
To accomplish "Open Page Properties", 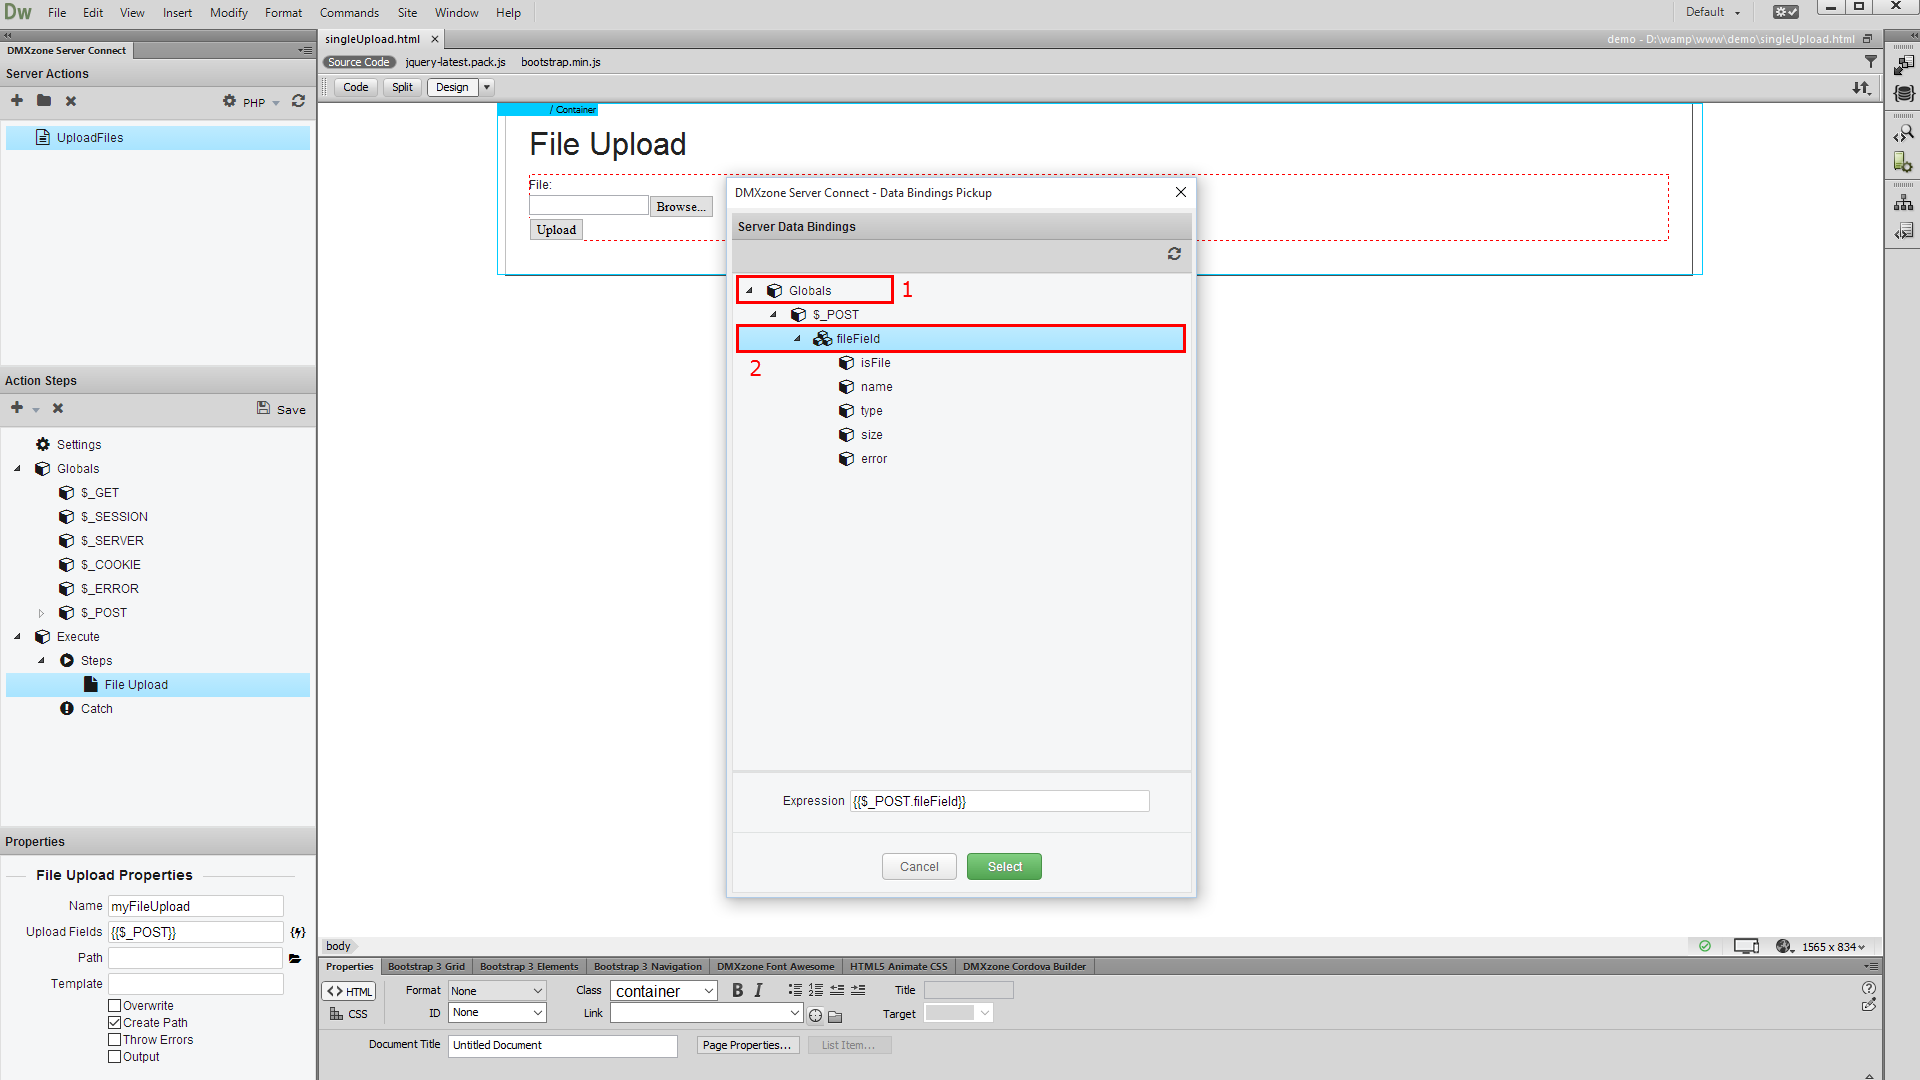I will [x=747, y=1045].
